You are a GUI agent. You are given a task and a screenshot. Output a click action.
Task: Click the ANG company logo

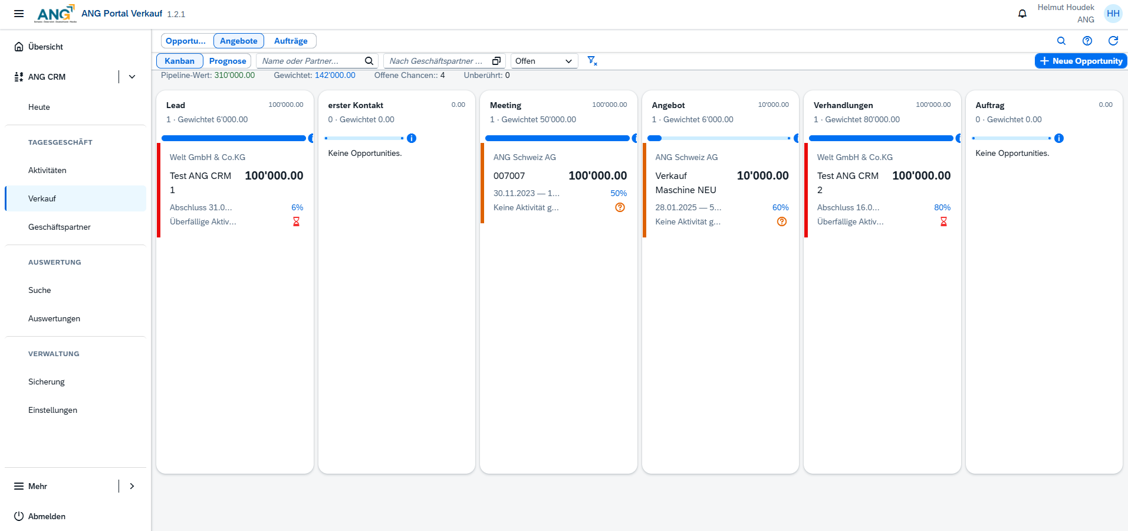(x=55, y=14)
